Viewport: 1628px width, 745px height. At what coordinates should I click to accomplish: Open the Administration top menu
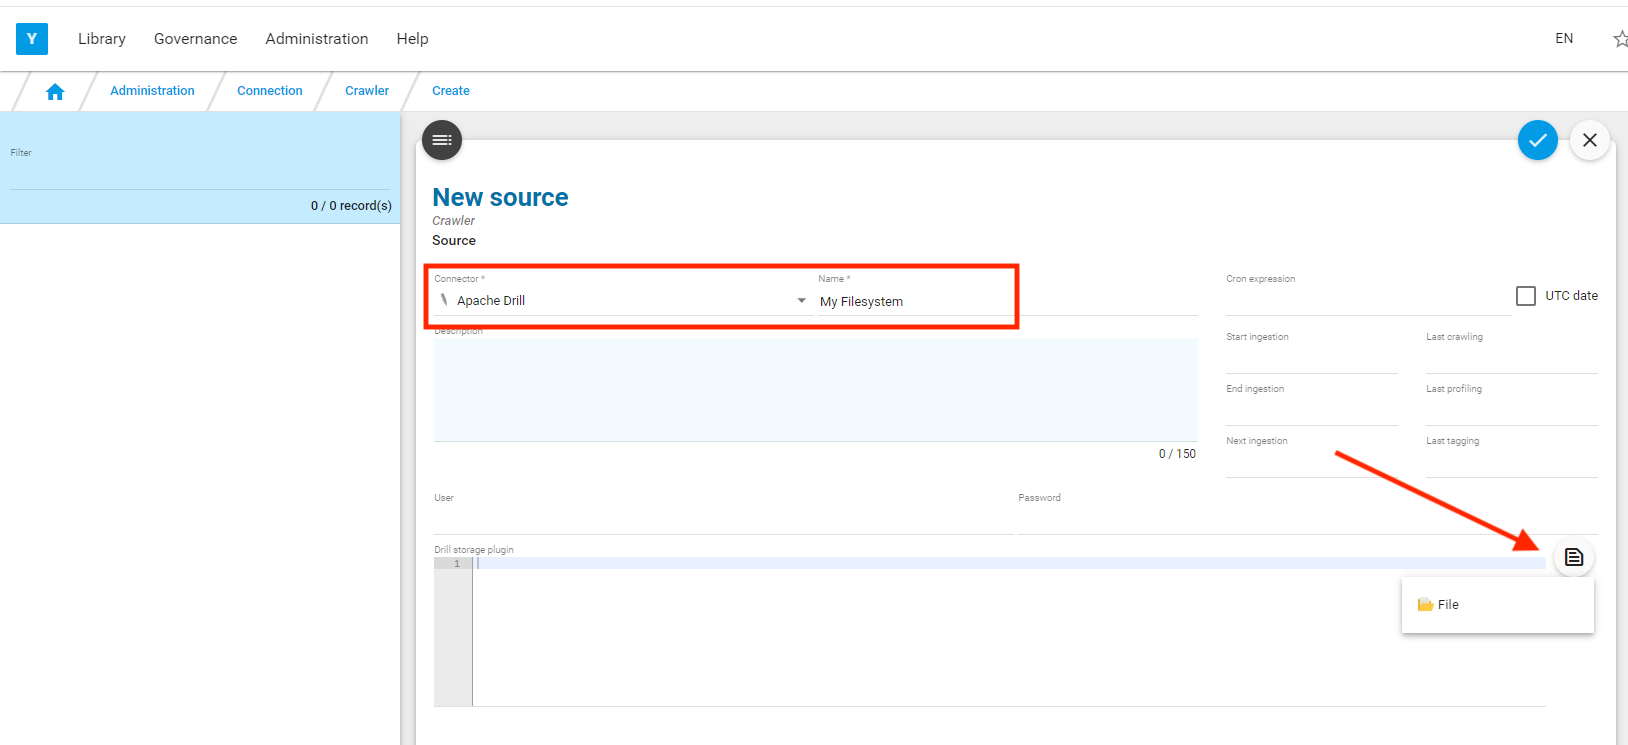316,39
